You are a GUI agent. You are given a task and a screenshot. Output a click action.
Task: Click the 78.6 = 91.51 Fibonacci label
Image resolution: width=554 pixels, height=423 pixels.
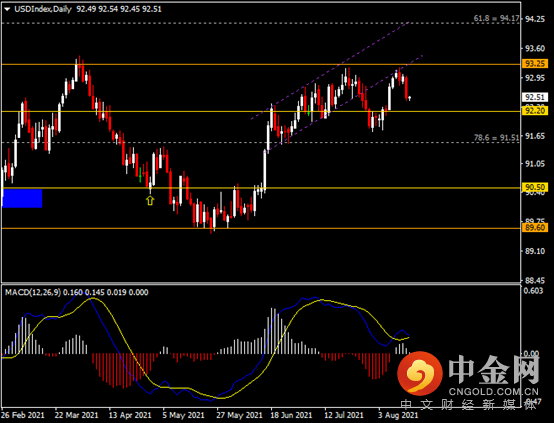click(x=496, y=137)
